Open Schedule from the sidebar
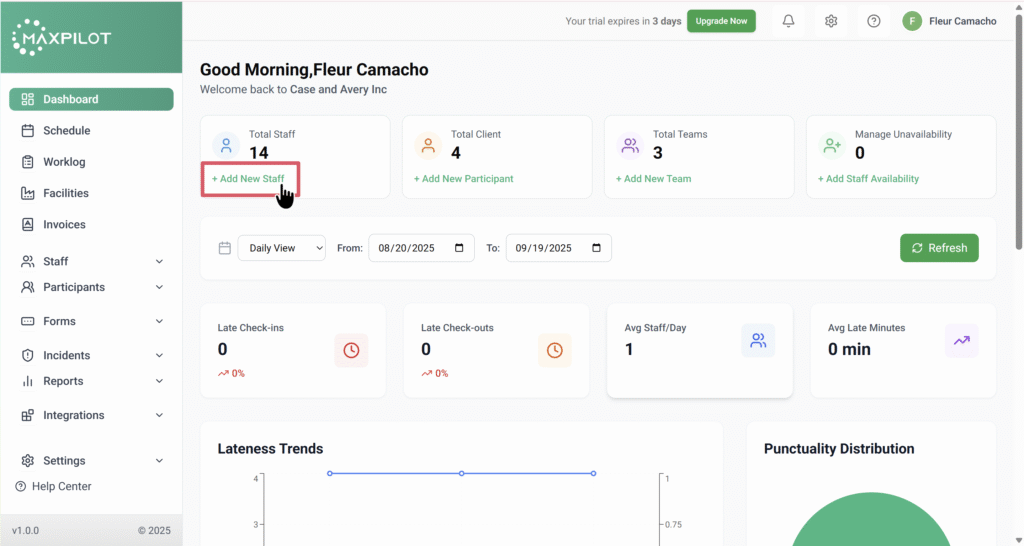The width and height of the screenshot is (1024, 546). pos(66,131)
